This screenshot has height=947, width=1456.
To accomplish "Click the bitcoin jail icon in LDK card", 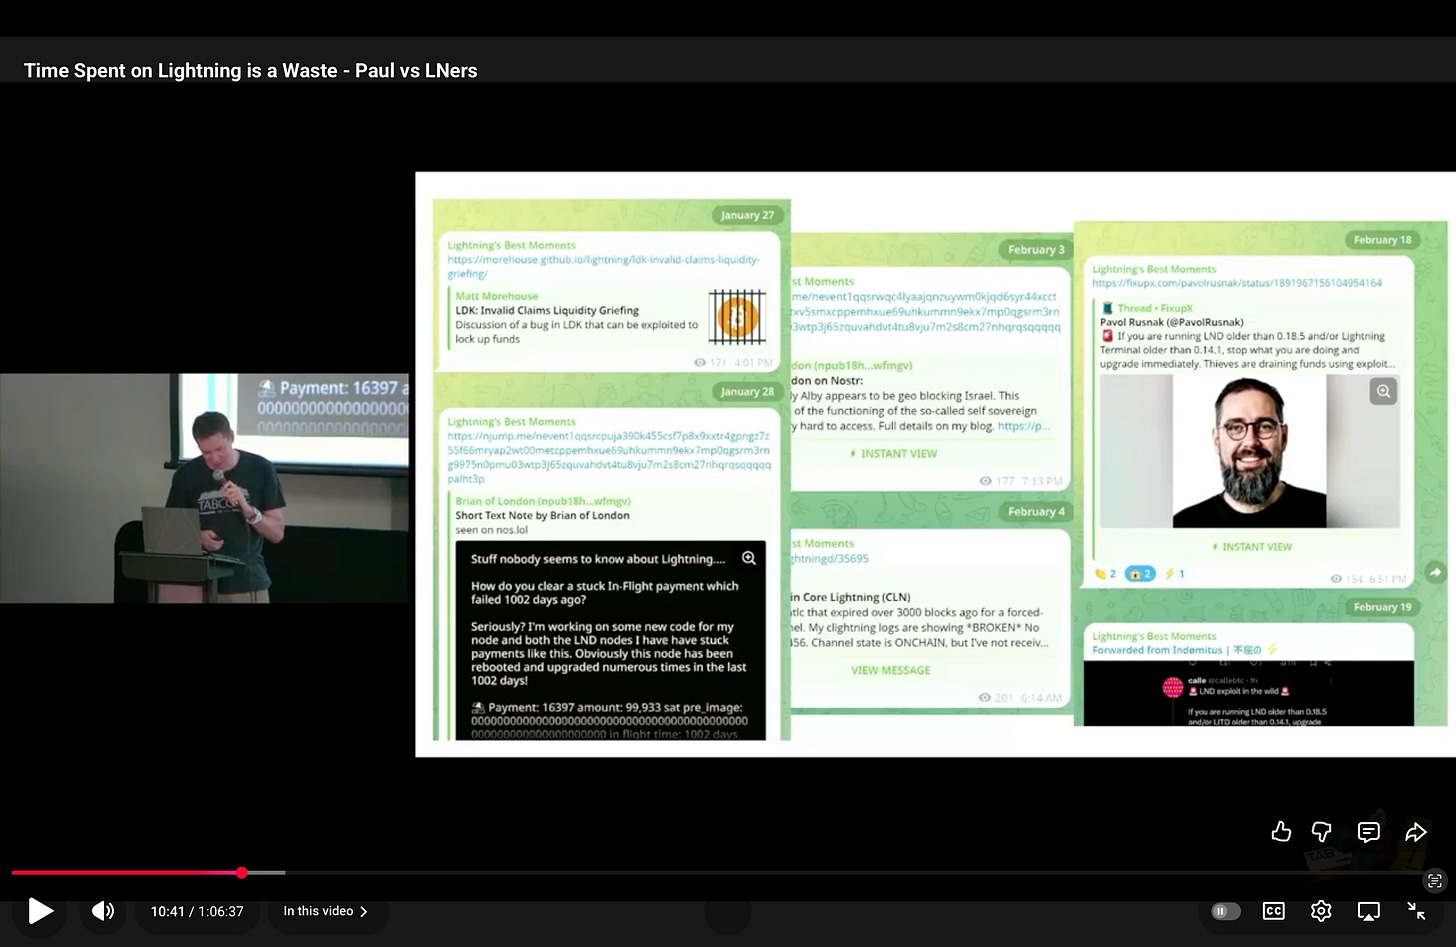I will click(x=738, y=317).
